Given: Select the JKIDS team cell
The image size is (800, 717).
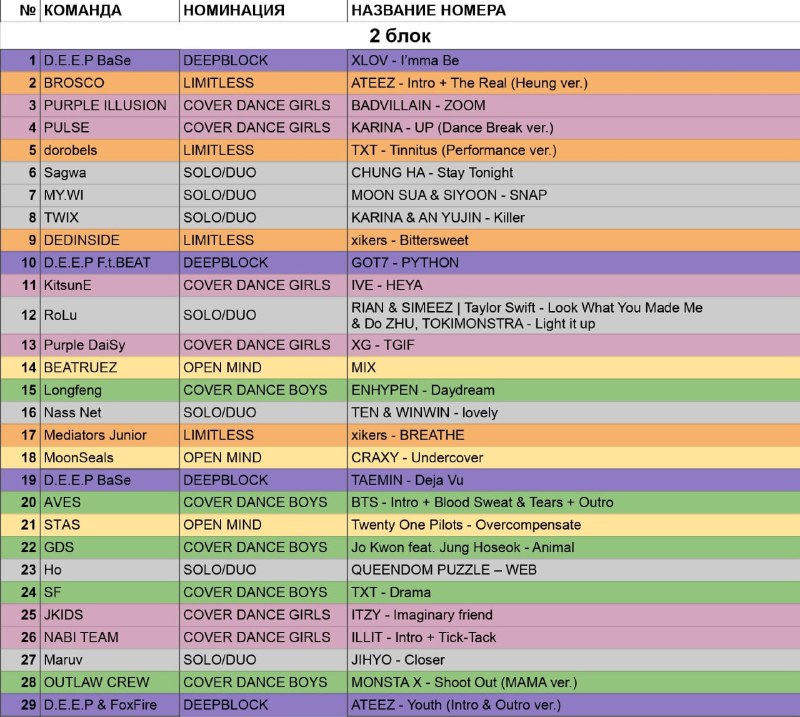Looking at the screenshot, I should point(110,614).
